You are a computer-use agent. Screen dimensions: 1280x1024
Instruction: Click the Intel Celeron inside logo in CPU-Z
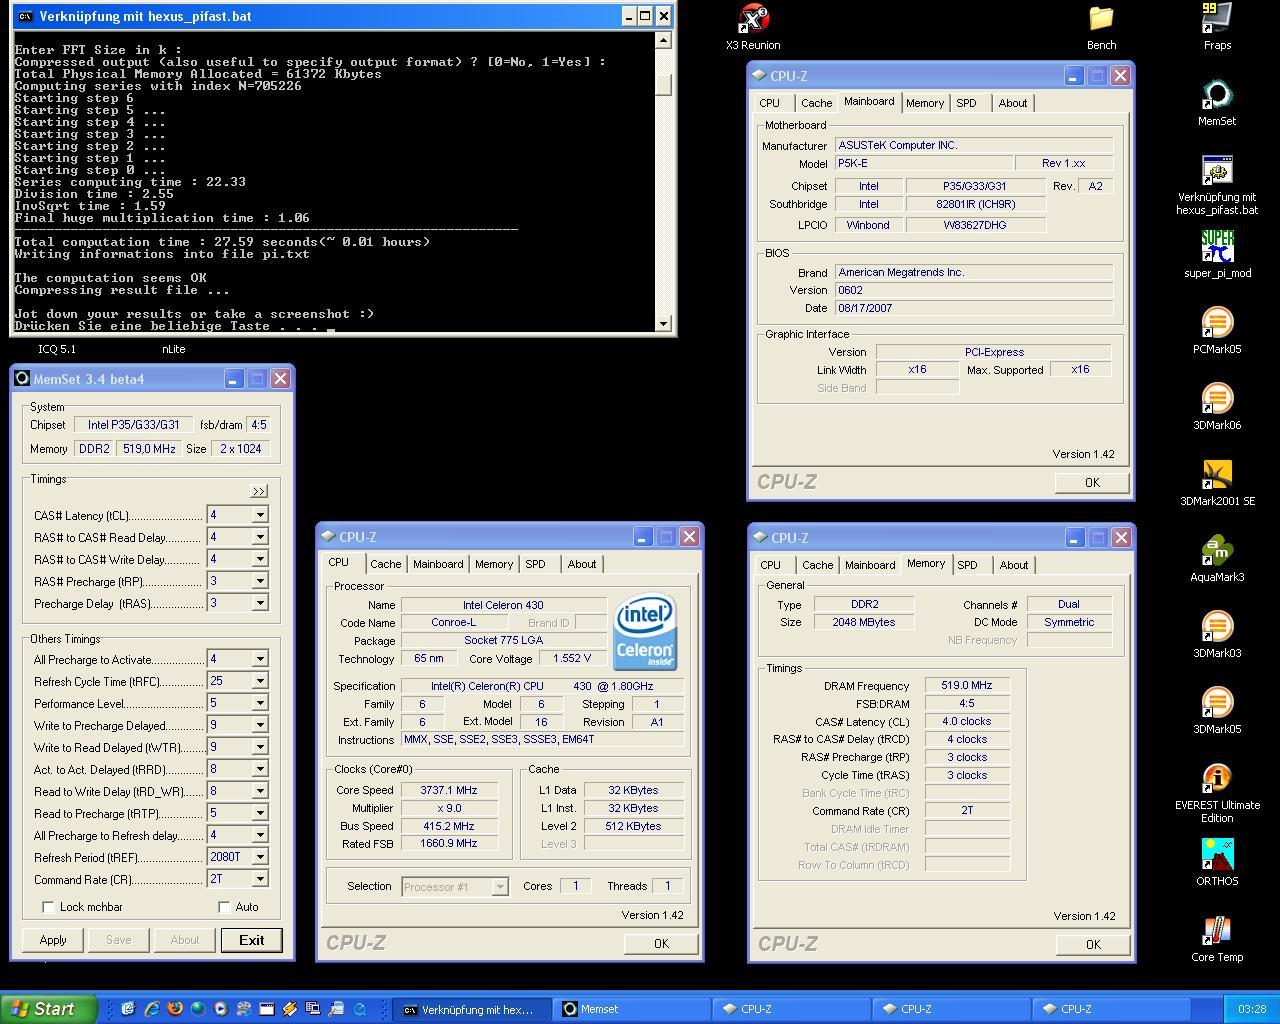[645, 632]
